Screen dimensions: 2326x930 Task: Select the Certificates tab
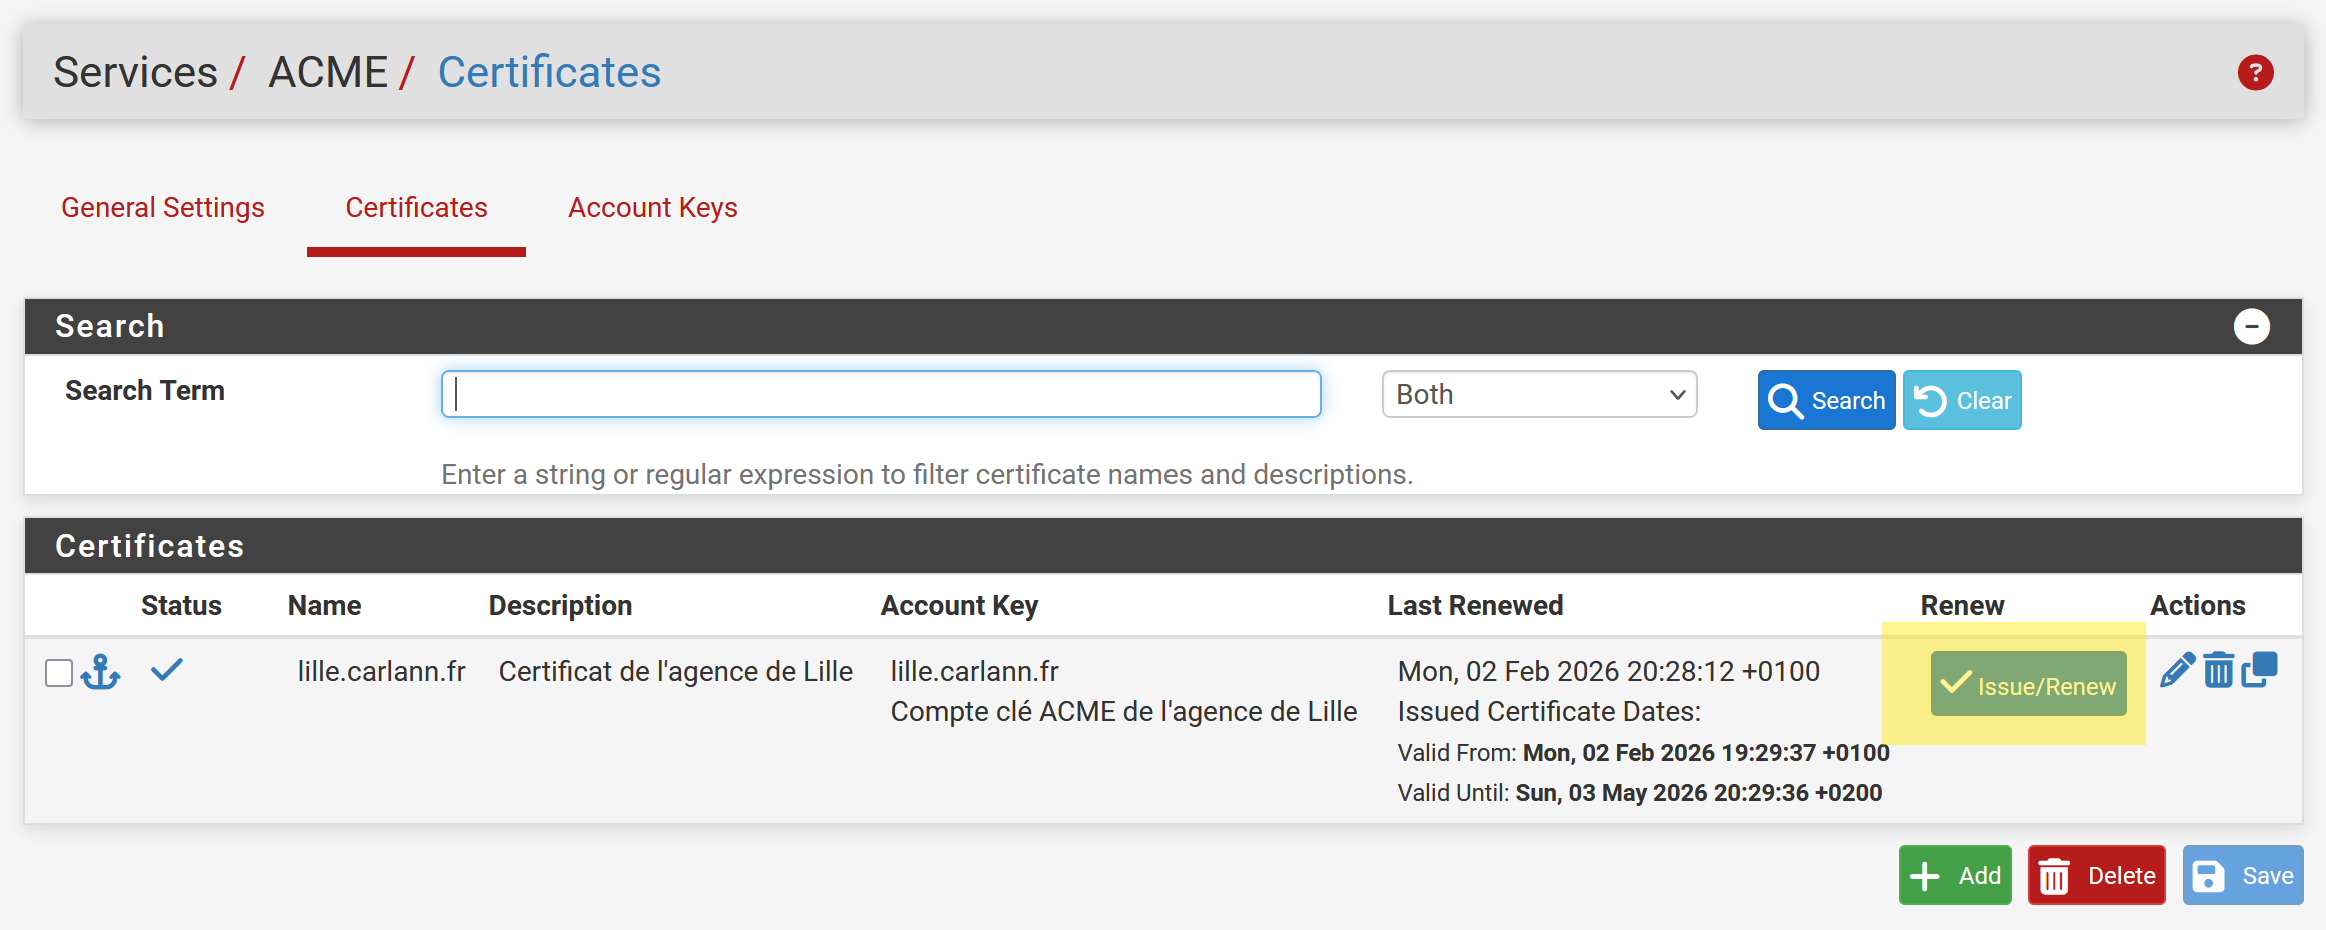coord(416,207)
